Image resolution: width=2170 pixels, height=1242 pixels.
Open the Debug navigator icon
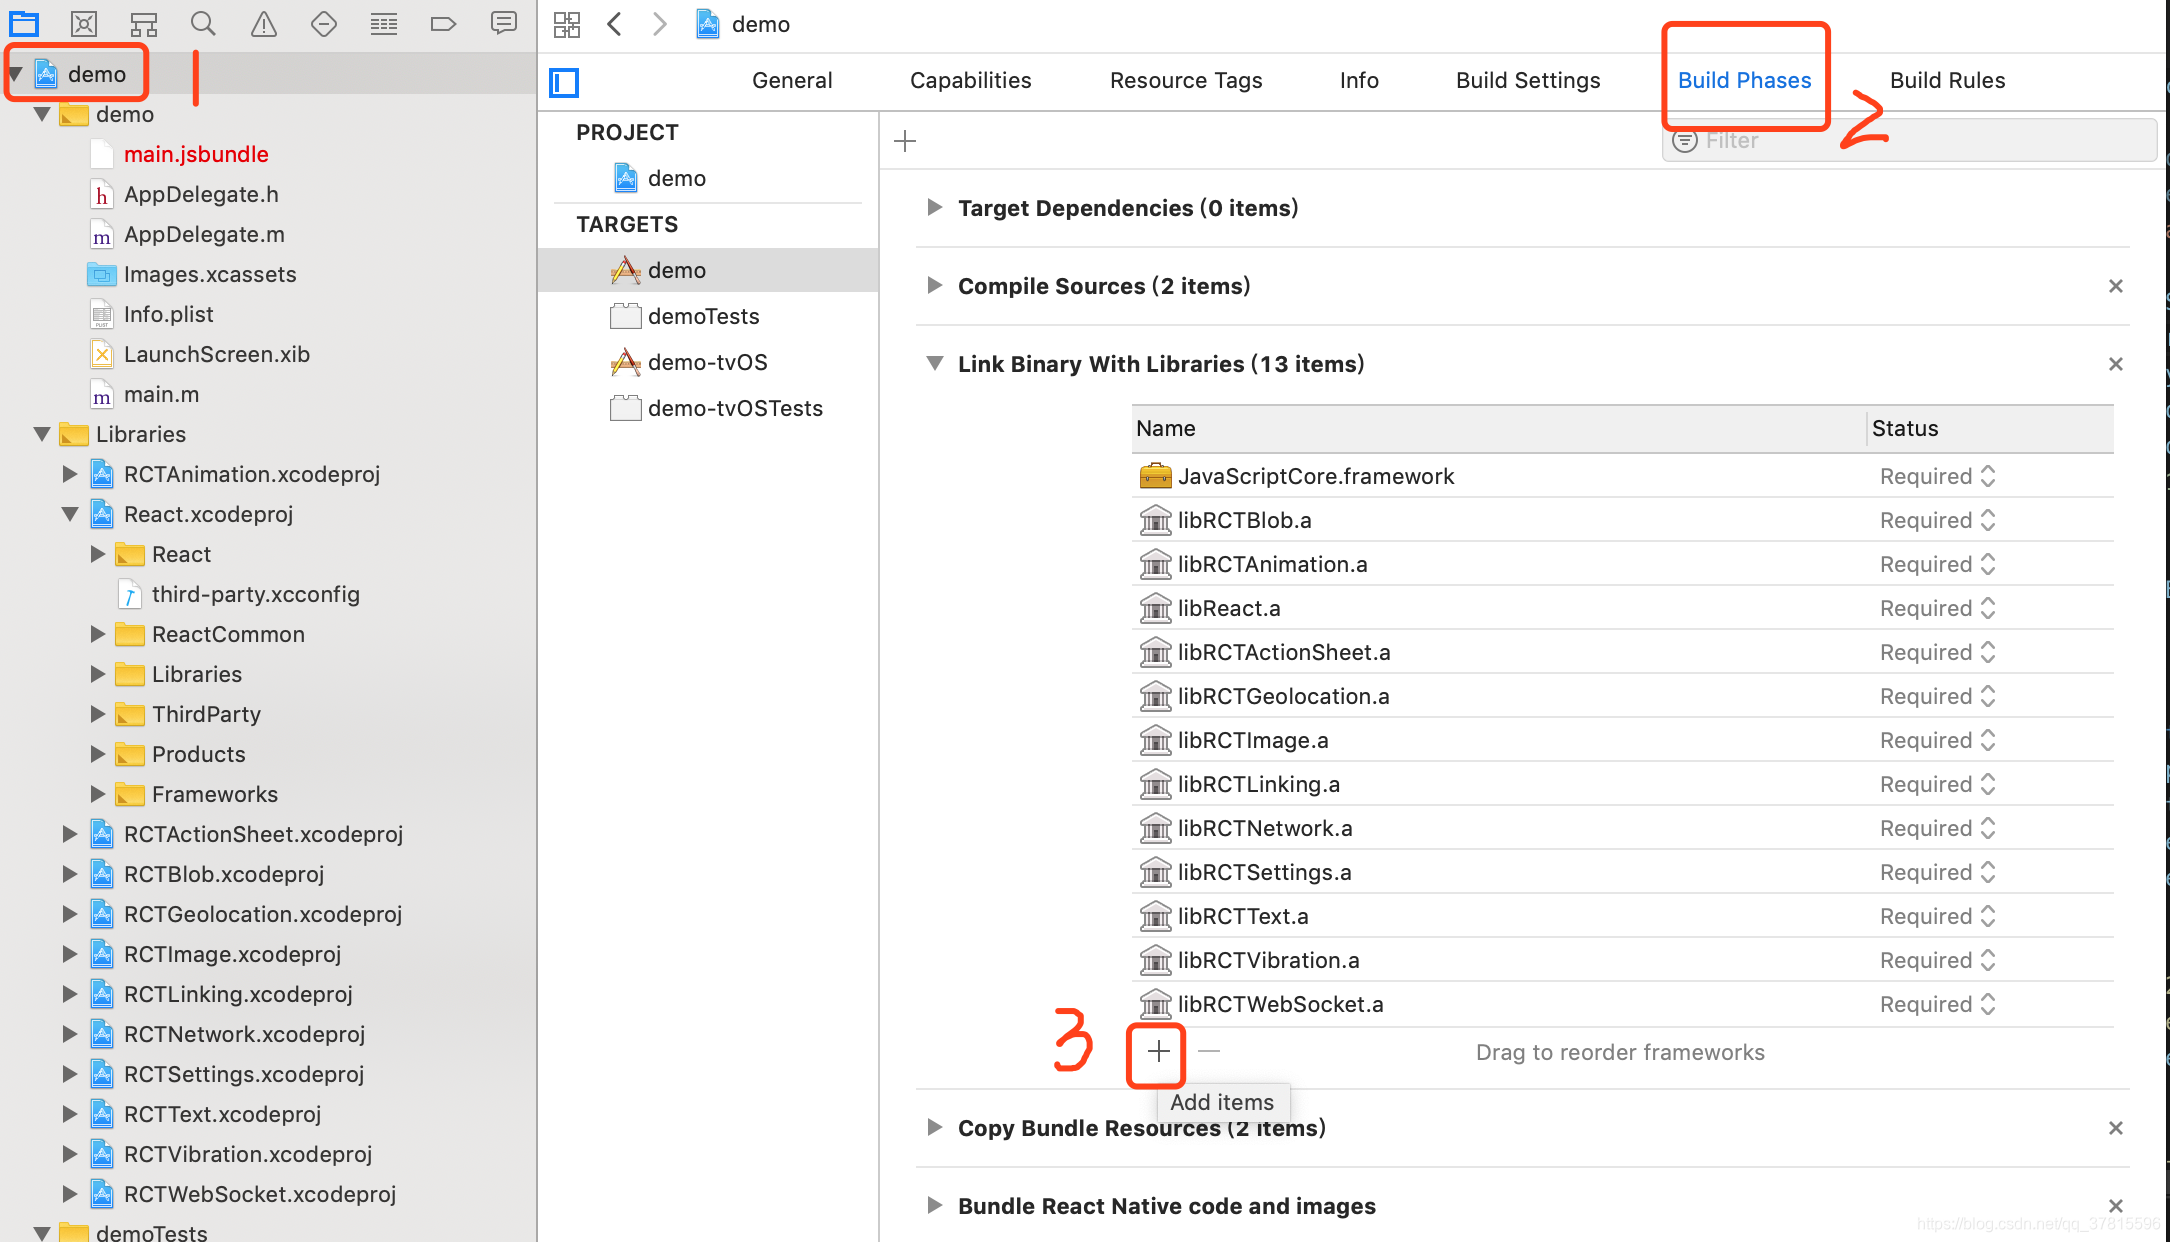pyautogui.click(x=384, y=23)
